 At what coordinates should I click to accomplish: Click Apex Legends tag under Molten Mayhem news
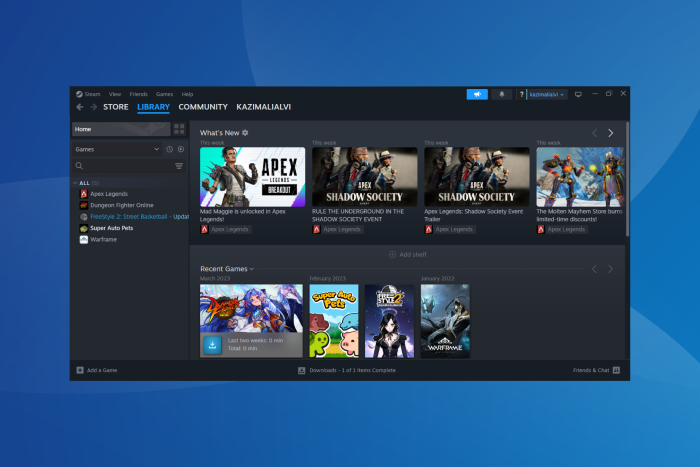click(x=562, y=229)
